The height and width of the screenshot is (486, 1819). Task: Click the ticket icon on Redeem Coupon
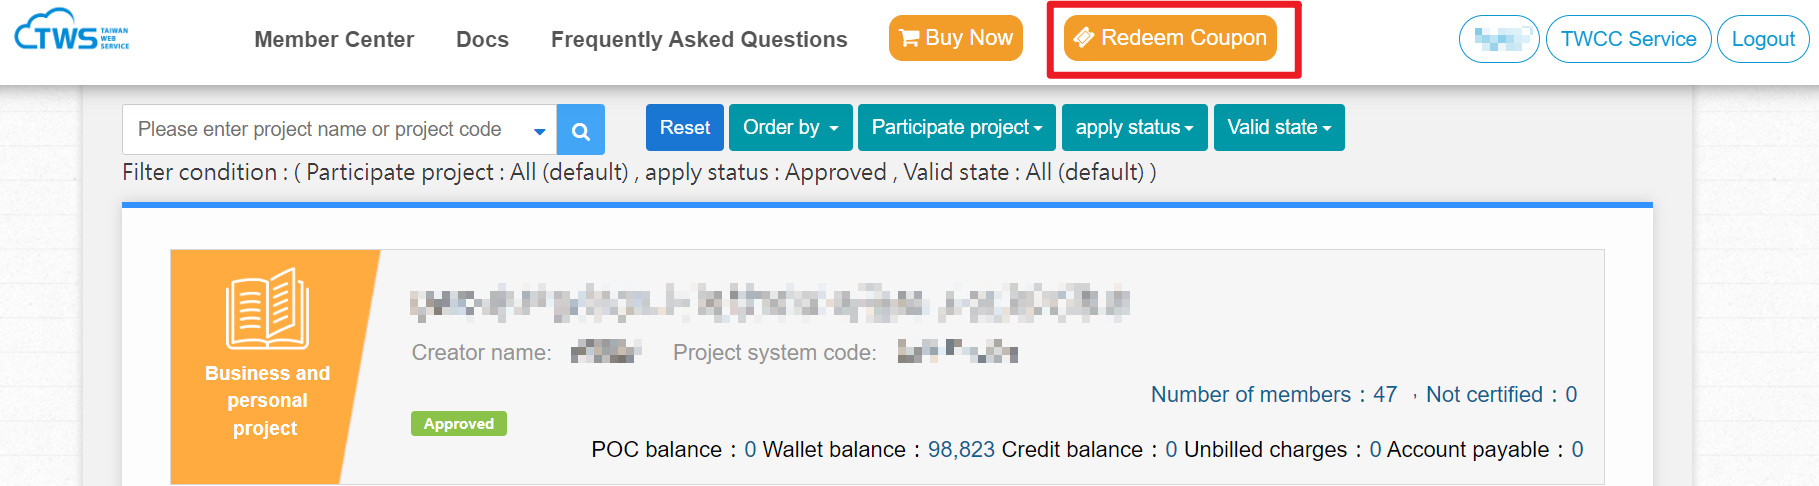(1083, 38)
